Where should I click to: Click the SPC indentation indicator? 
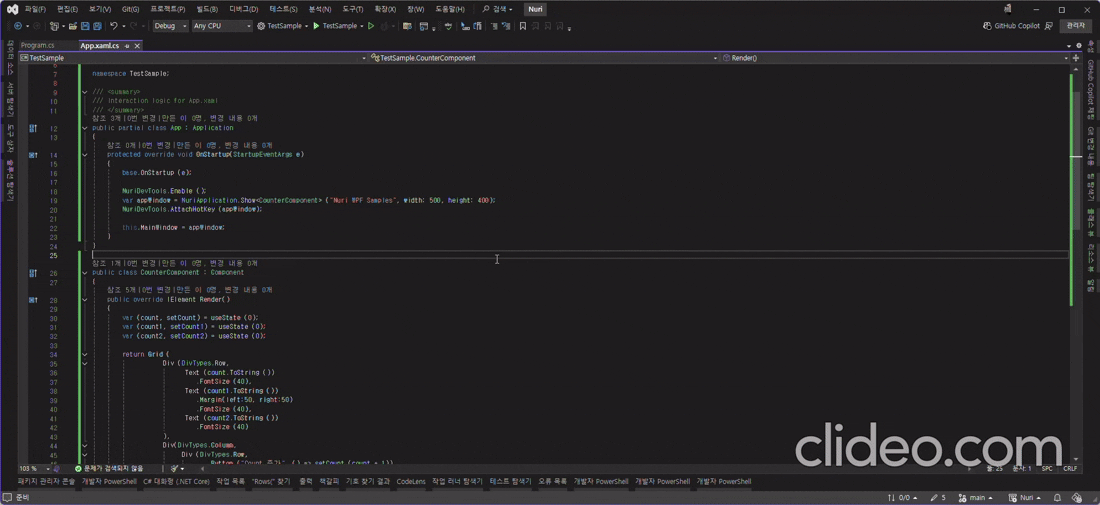[x=1047, y=468]
